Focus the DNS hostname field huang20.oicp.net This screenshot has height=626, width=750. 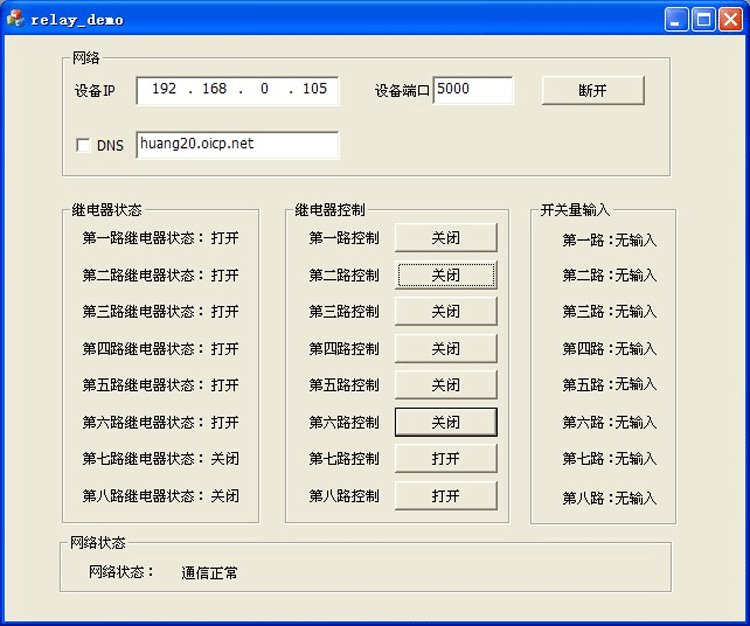(x=237, y=145)
